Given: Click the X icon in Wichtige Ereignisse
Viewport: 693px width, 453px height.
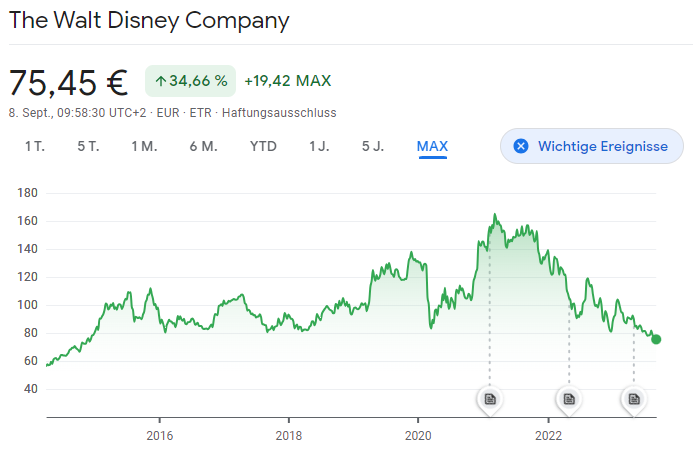Looking at the screenshot, I should point(520,146).
